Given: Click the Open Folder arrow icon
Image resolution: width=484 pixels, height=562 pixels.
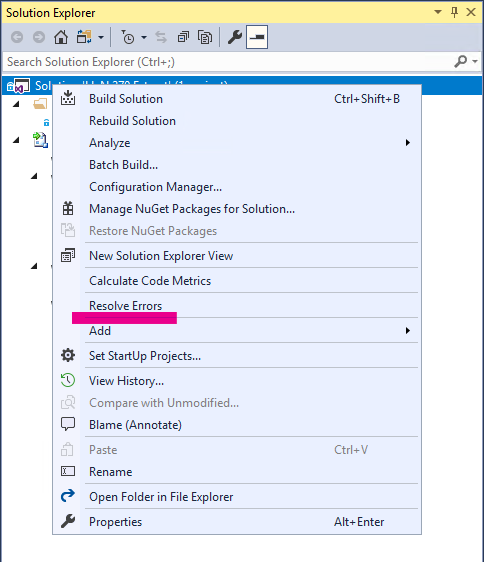Looking at the screenshot, I should 68,496.
